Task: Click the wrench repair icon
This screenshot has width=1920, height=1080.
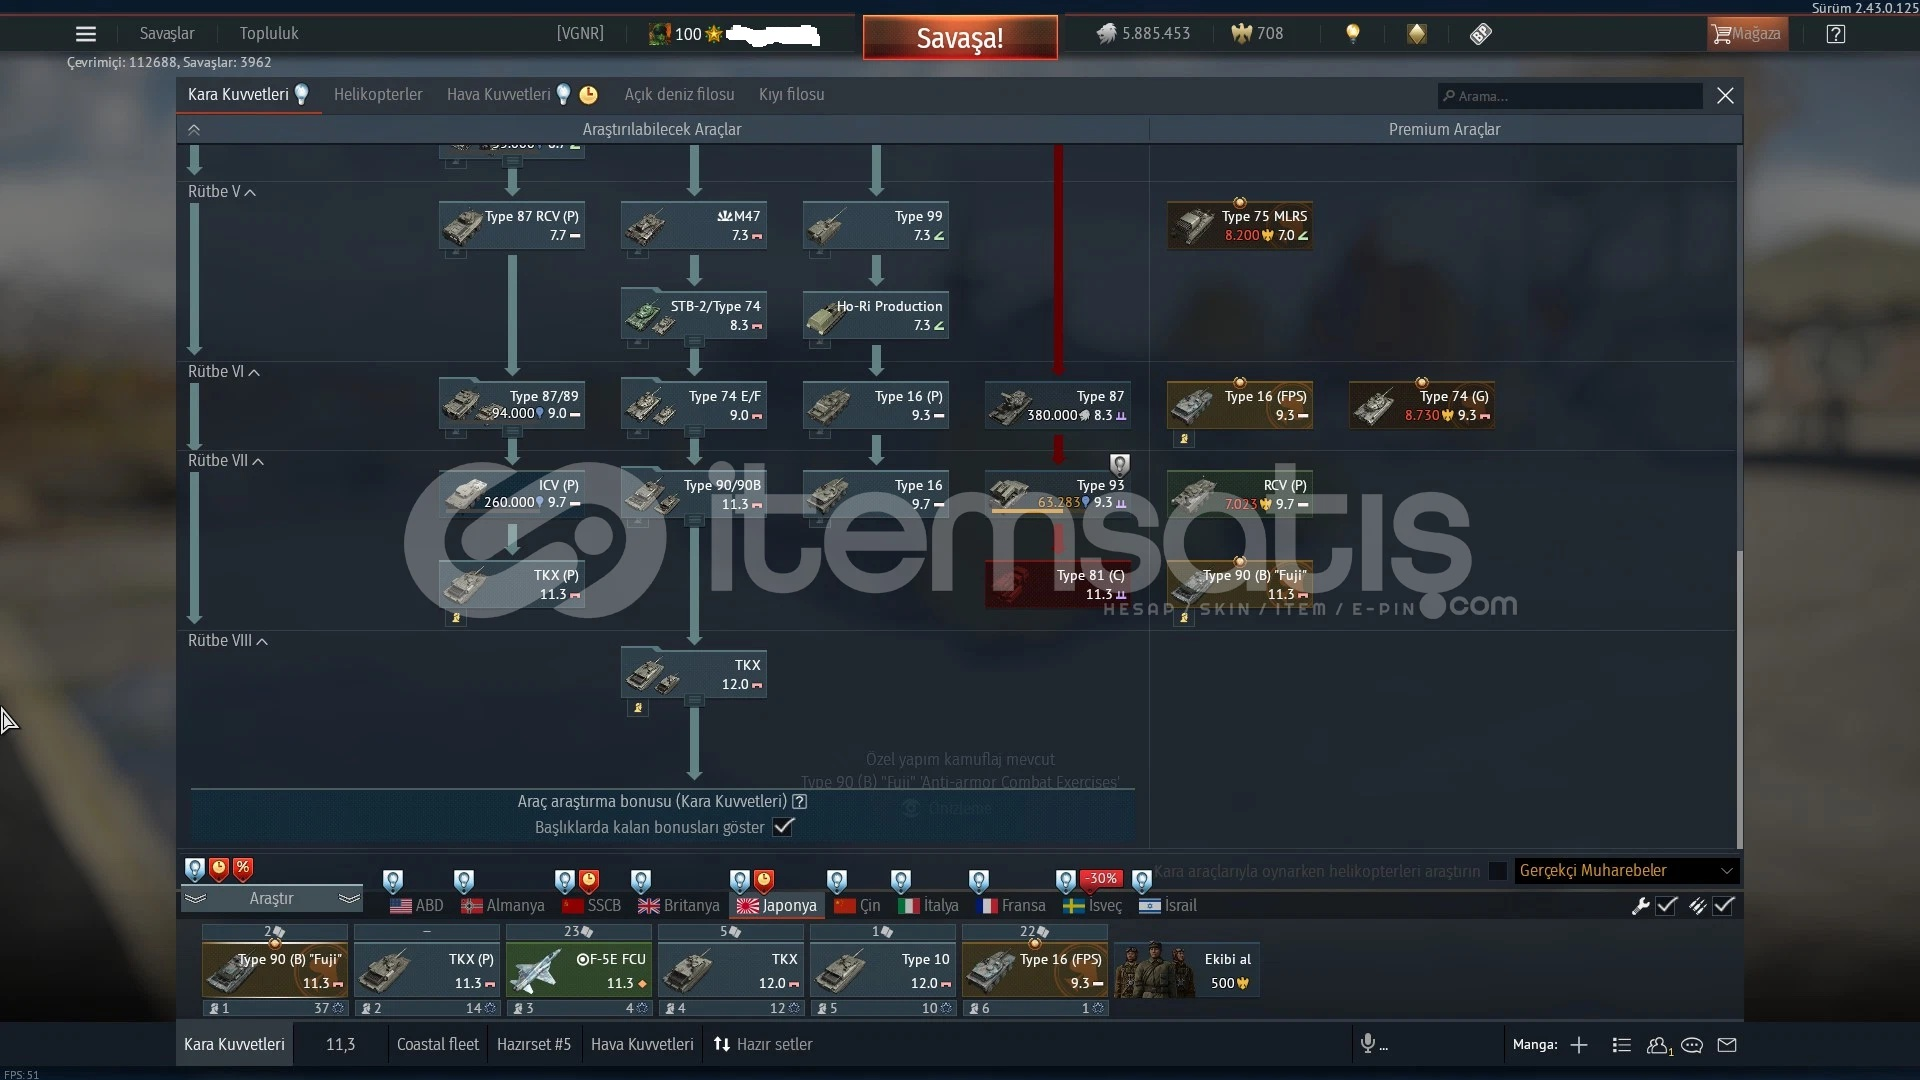Action: (x=1640, y=906)
